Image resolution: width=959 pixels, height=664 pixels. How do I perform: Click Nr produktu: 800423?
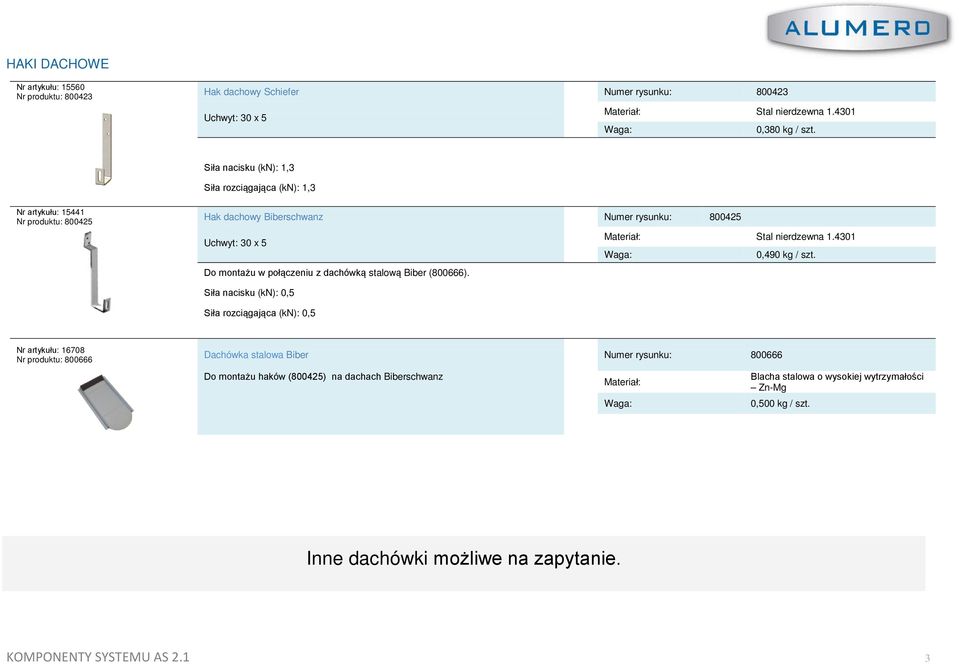[54, 97]
